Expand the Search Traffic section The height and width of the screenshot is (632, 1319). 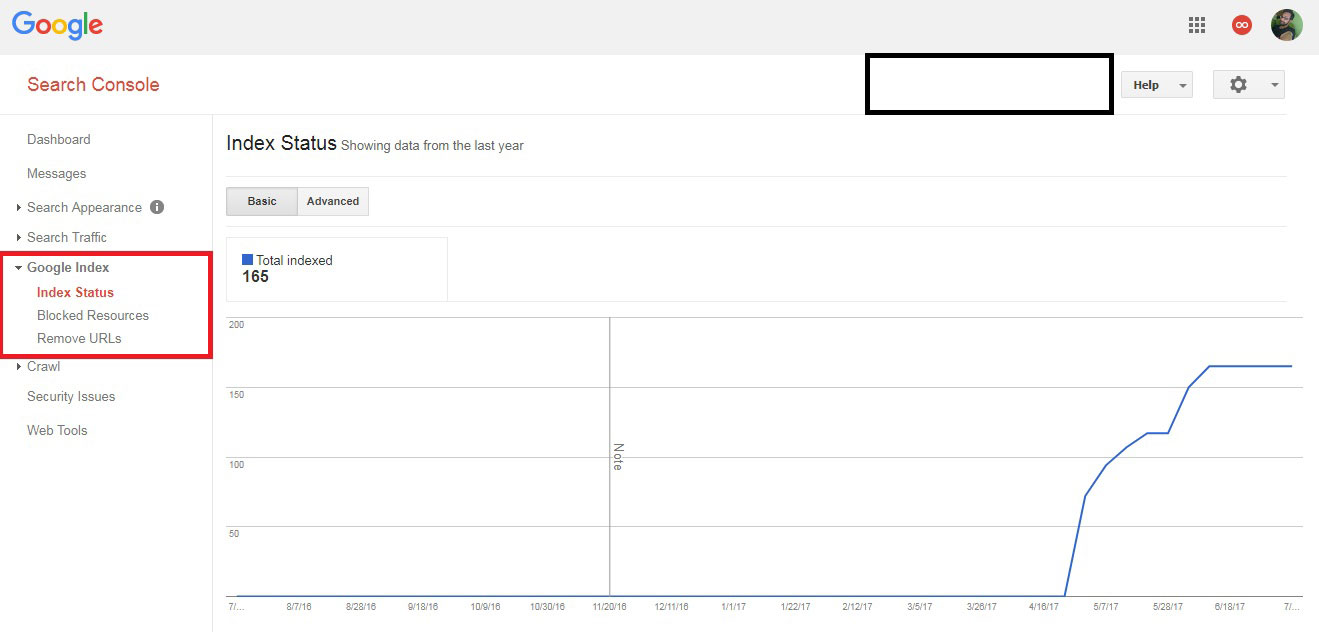pyautogui.click(x=66, y=237)
